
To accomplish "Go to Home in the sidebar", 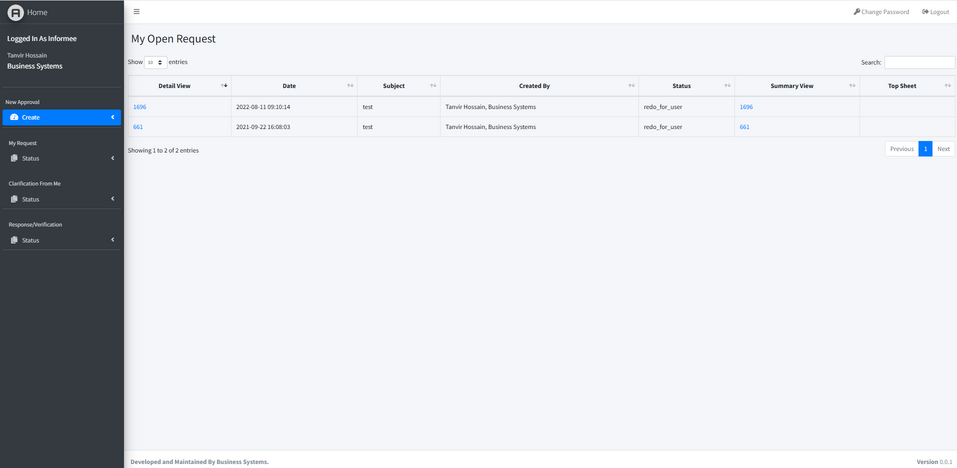I will point(37,12).
